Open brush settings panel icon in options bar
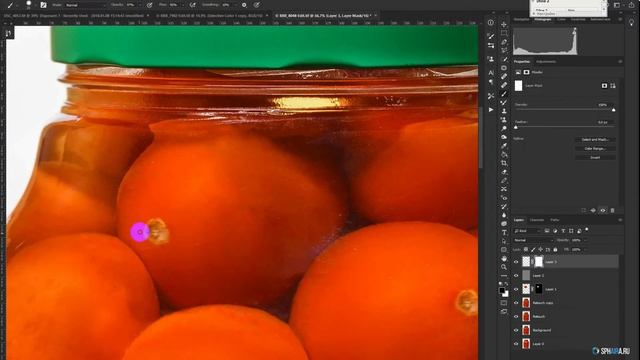Screen dimensions: 640x360 43,5
